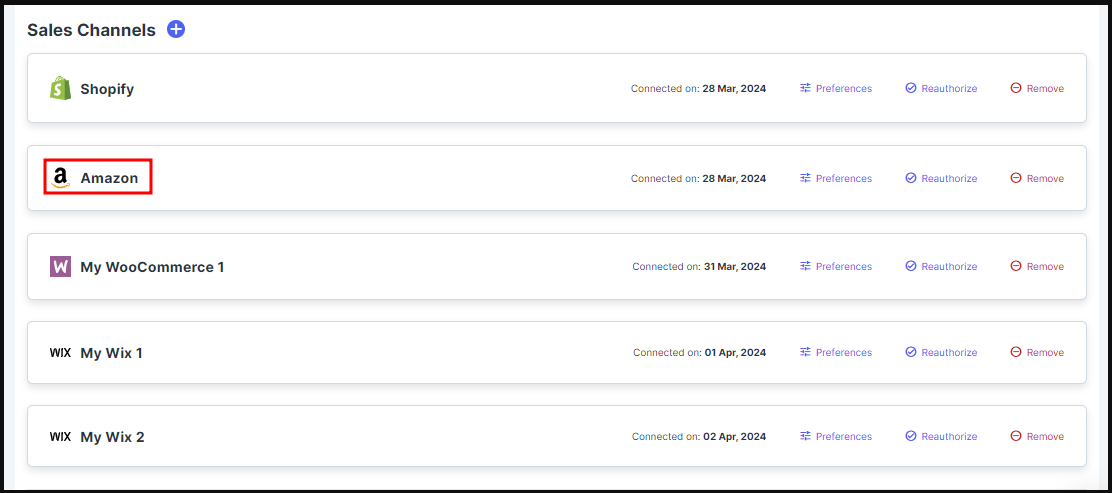Open Preferences for Amazon channel
The width and height of the screenshot is (1112, 493).
tap(836, 178)
